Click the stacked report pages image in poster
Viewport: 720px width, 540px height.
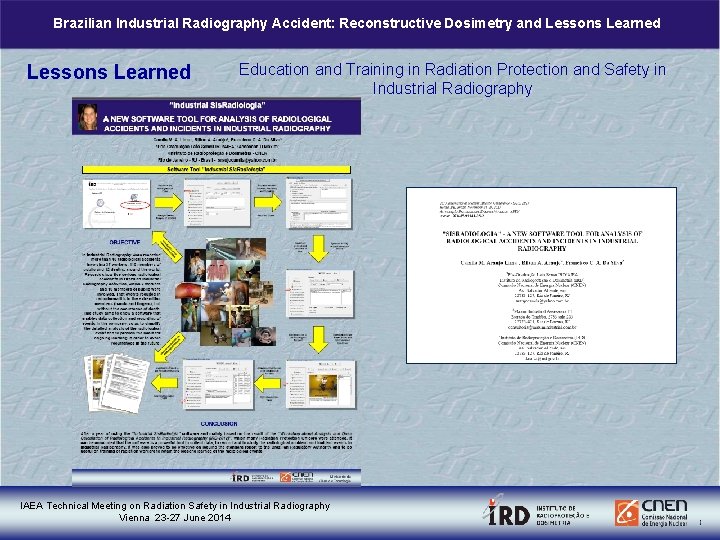click(x=117, y=382)
